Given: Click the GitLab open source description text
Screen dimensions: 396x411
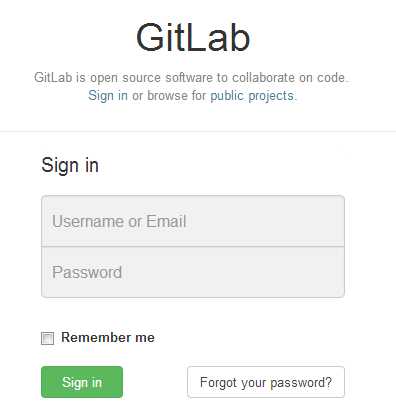Looking at the screenshot, I should (191, 77).
